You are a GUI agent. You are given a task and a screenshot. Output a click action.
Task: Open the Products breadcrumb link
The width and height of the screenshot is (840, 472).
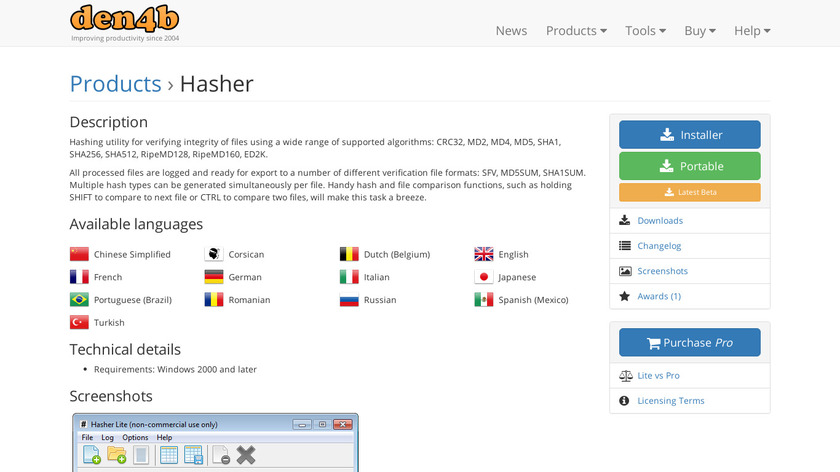pyautogui.click(x=115, y=84)
